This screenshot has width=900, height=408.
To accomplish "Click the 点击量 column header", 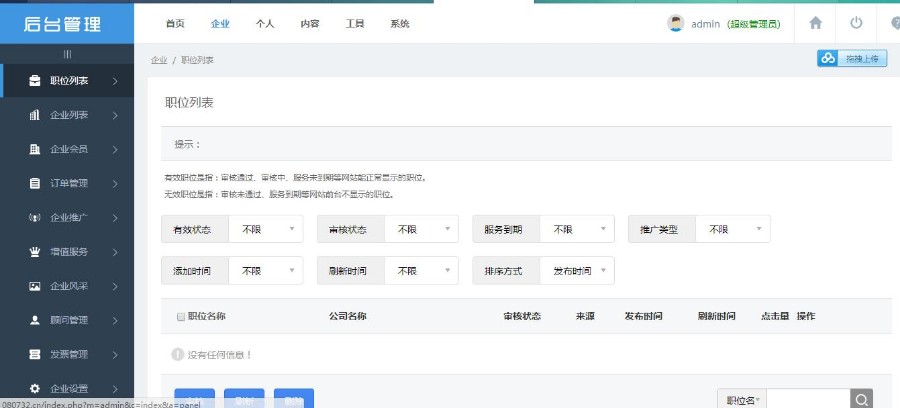I will coord(775,316).
